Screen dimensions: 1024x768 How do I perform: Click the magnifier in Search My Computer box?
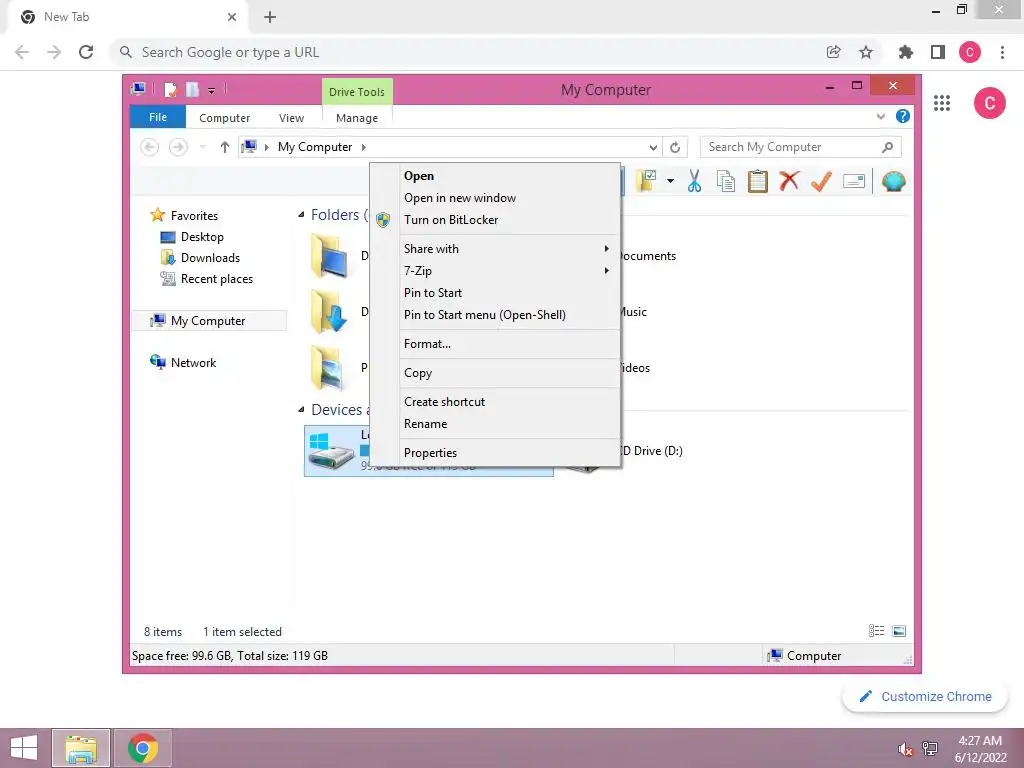tap(887, 147)
